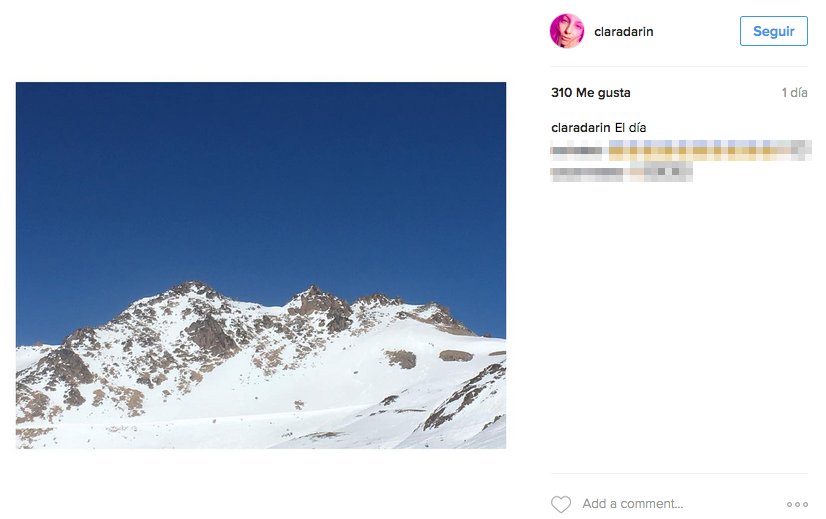Image resolution: width=826 pixels, height=519 pixels.
Task: Select the caption text El día
Action: pyautogui.click(x=630, y=128)
